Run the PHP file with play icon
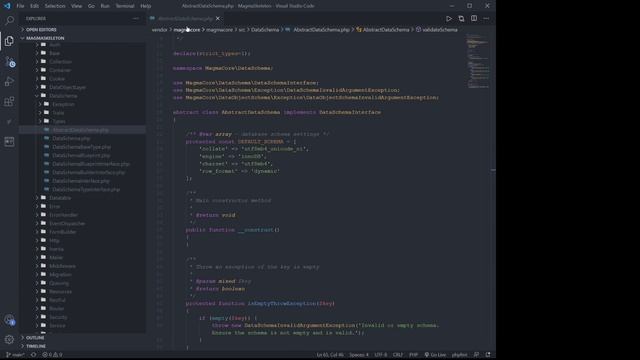Viewport: 640px width, 360px height. pyautogui.click(x=449, y=18)
